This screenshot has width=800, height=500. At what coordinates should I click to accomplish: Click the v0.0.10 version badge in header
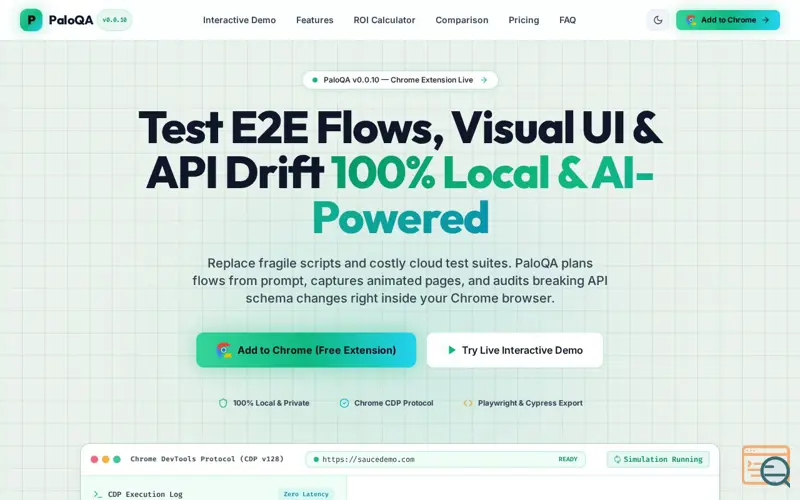(x=115, y=20)
